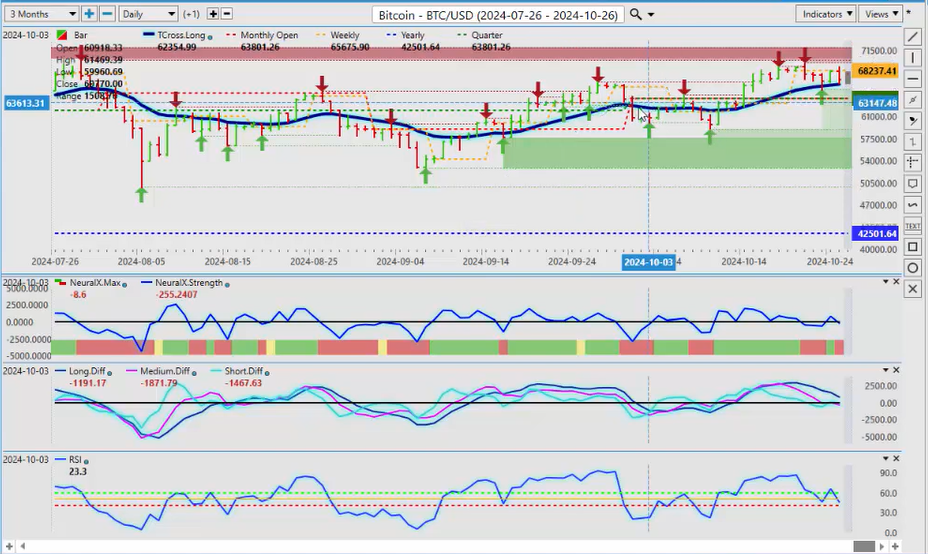Viewport: 928px width, 554px height.
Task: Click the highlighted 2024-10-03 date label
Action: (648, 262)
